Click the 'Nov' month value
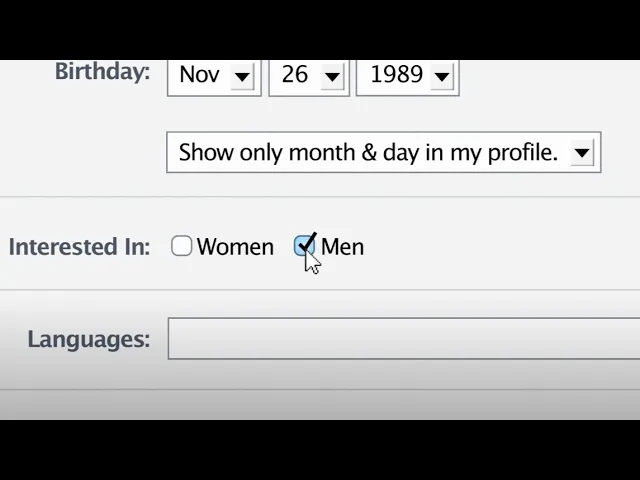The image size is (640, 480). coord(199,74)
